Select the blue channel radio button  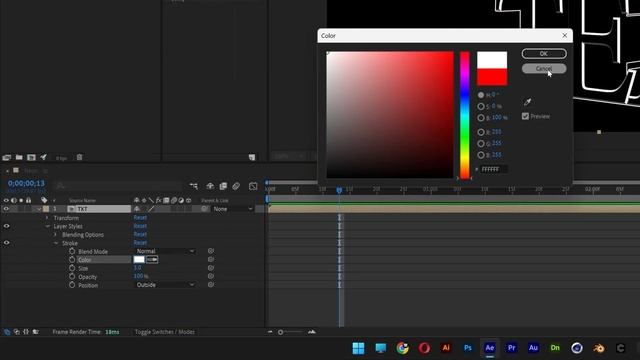481,155
